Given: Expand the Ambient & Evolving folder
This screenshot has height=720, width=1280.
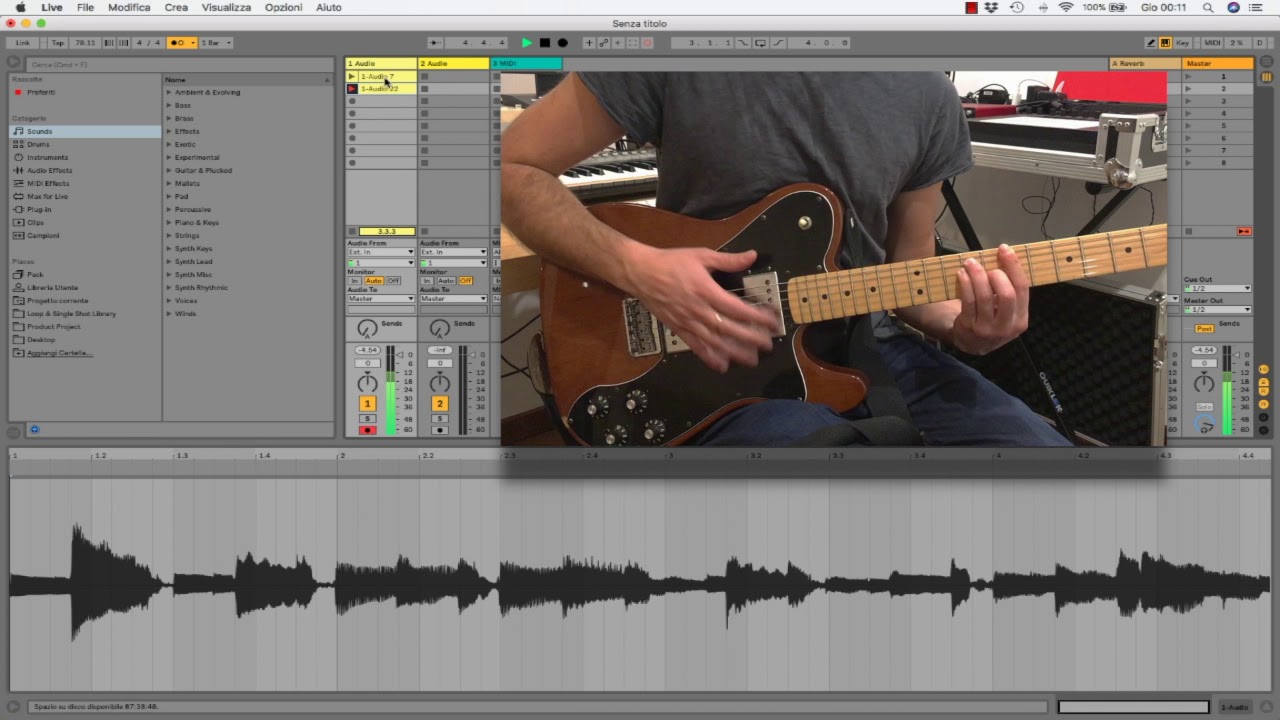Looking at the screenshot, I should pyautogui.click(x=169, y=92).
